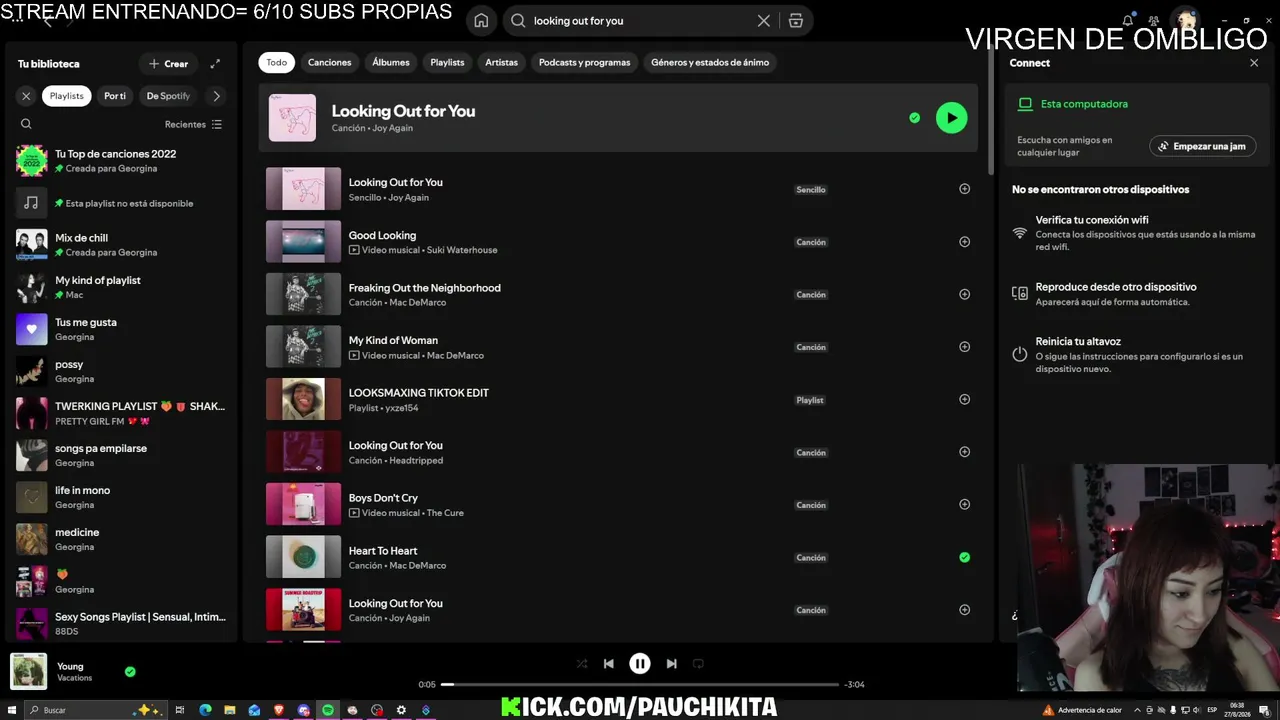Image resolution: width=1280 pixels, height=720 pixels.
Task: Filter results by Géneros y estados de ánimo
Action: pyautogui.click(x=710, y=62)
